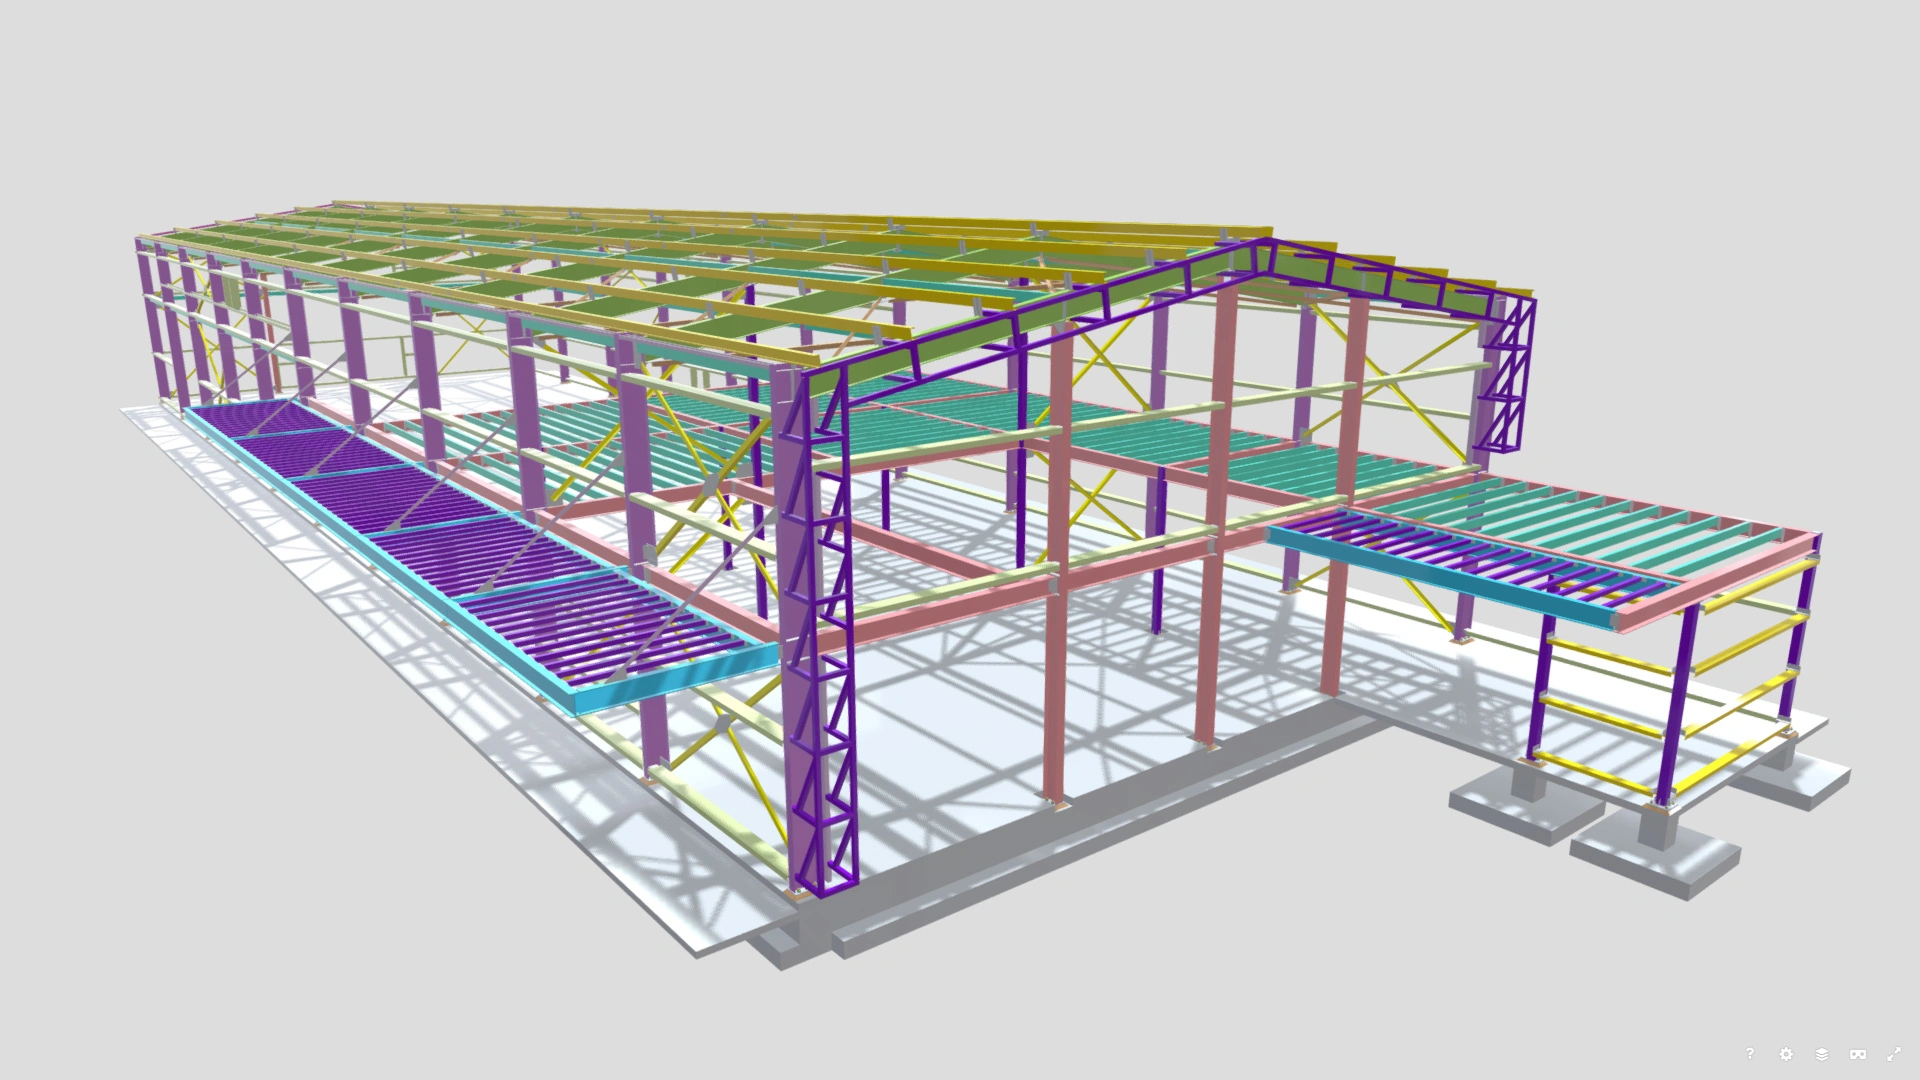Enter VR mode with headset icon
The image size is (1920, 1080).
[x=1858, y=1054]
